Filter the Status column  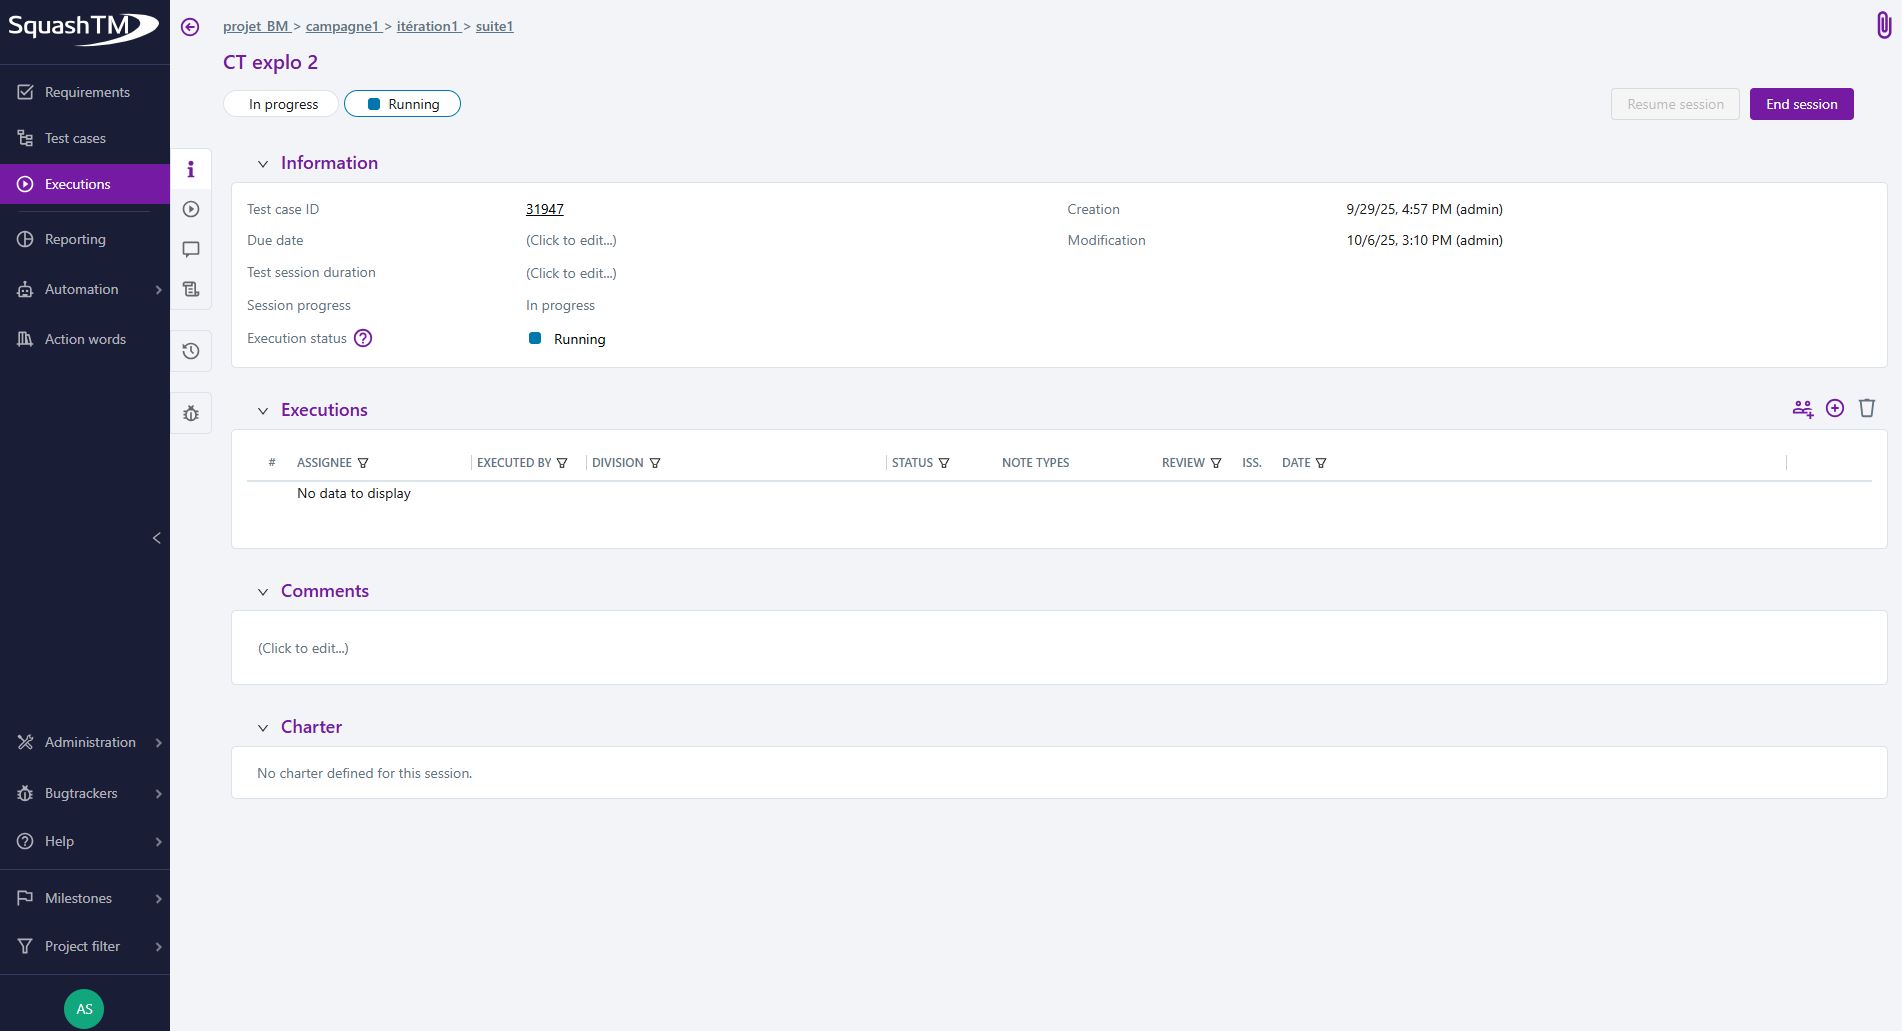click(944, 463)
